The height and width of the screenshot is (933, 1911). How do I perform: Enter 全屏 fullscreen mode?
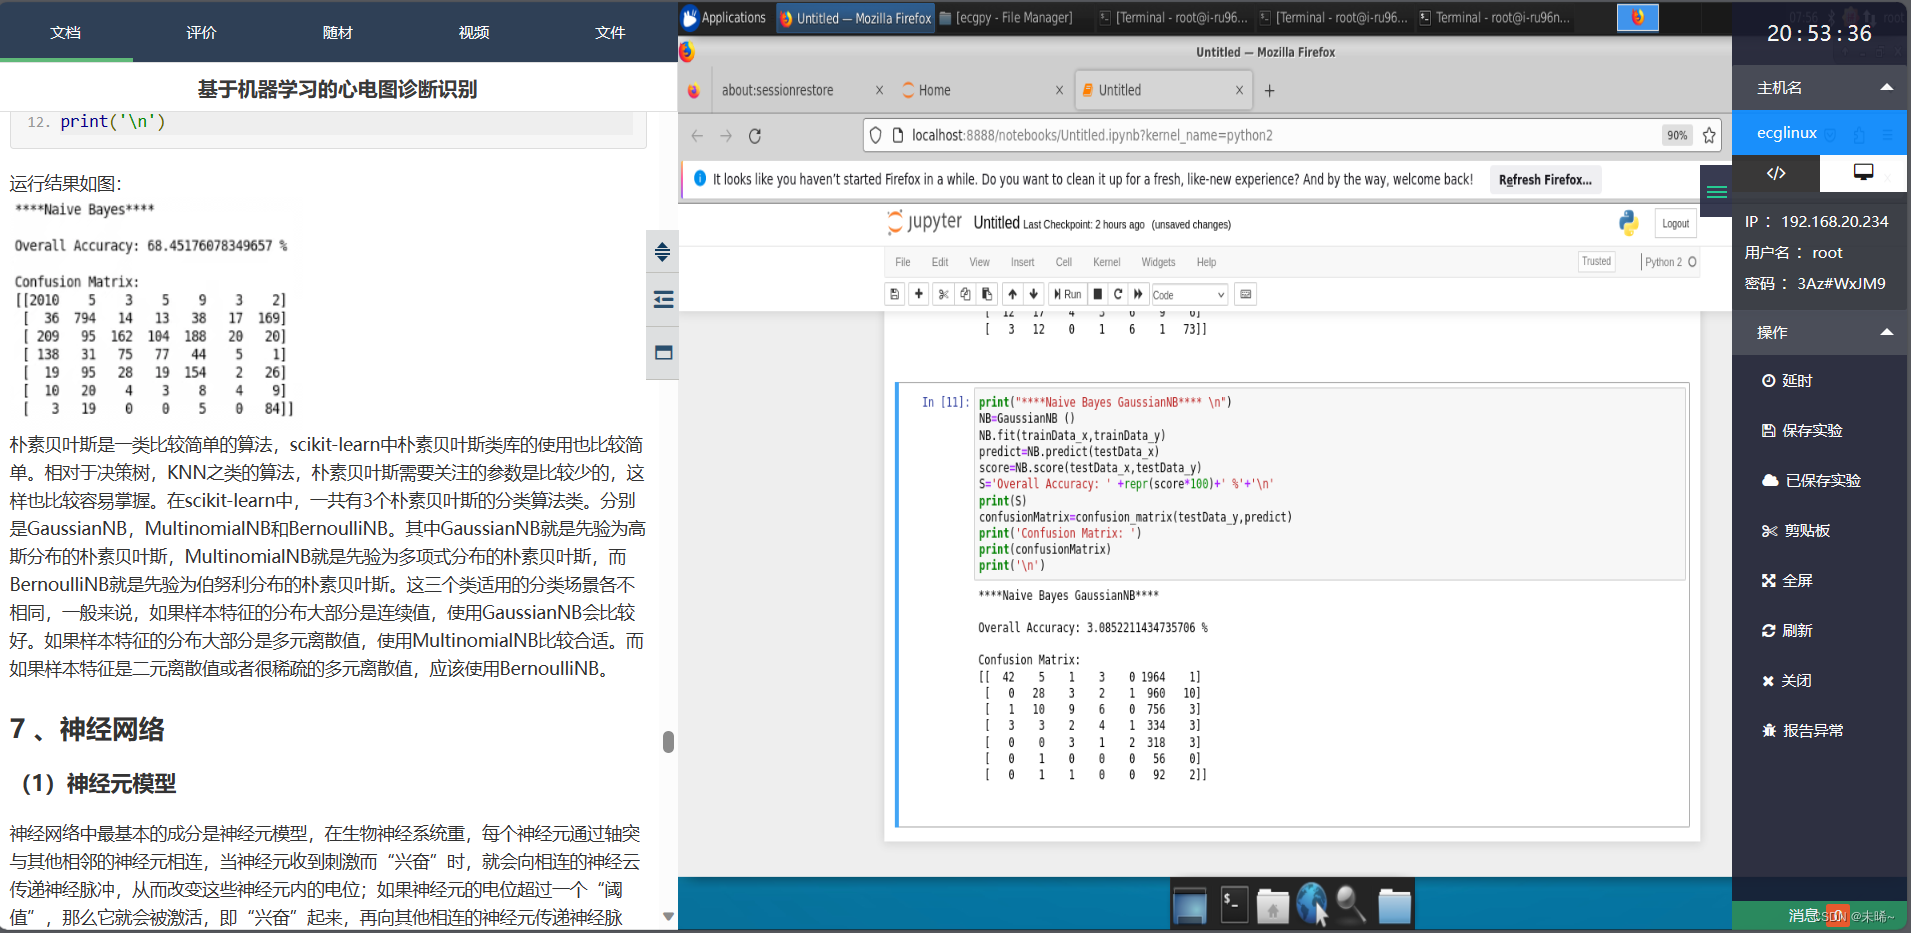pos(1787,581)
